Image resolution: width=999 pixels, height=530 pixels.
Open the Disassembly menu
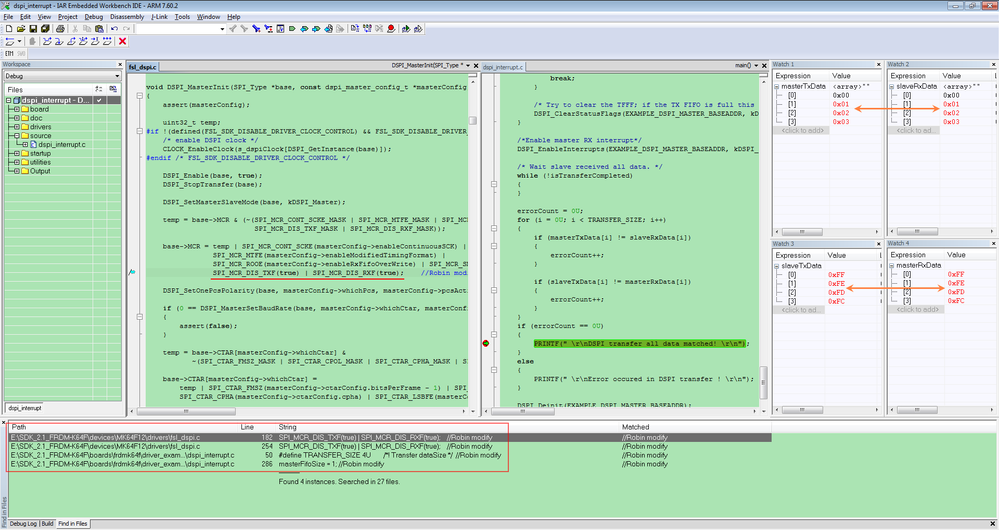[x=126, y=17]
